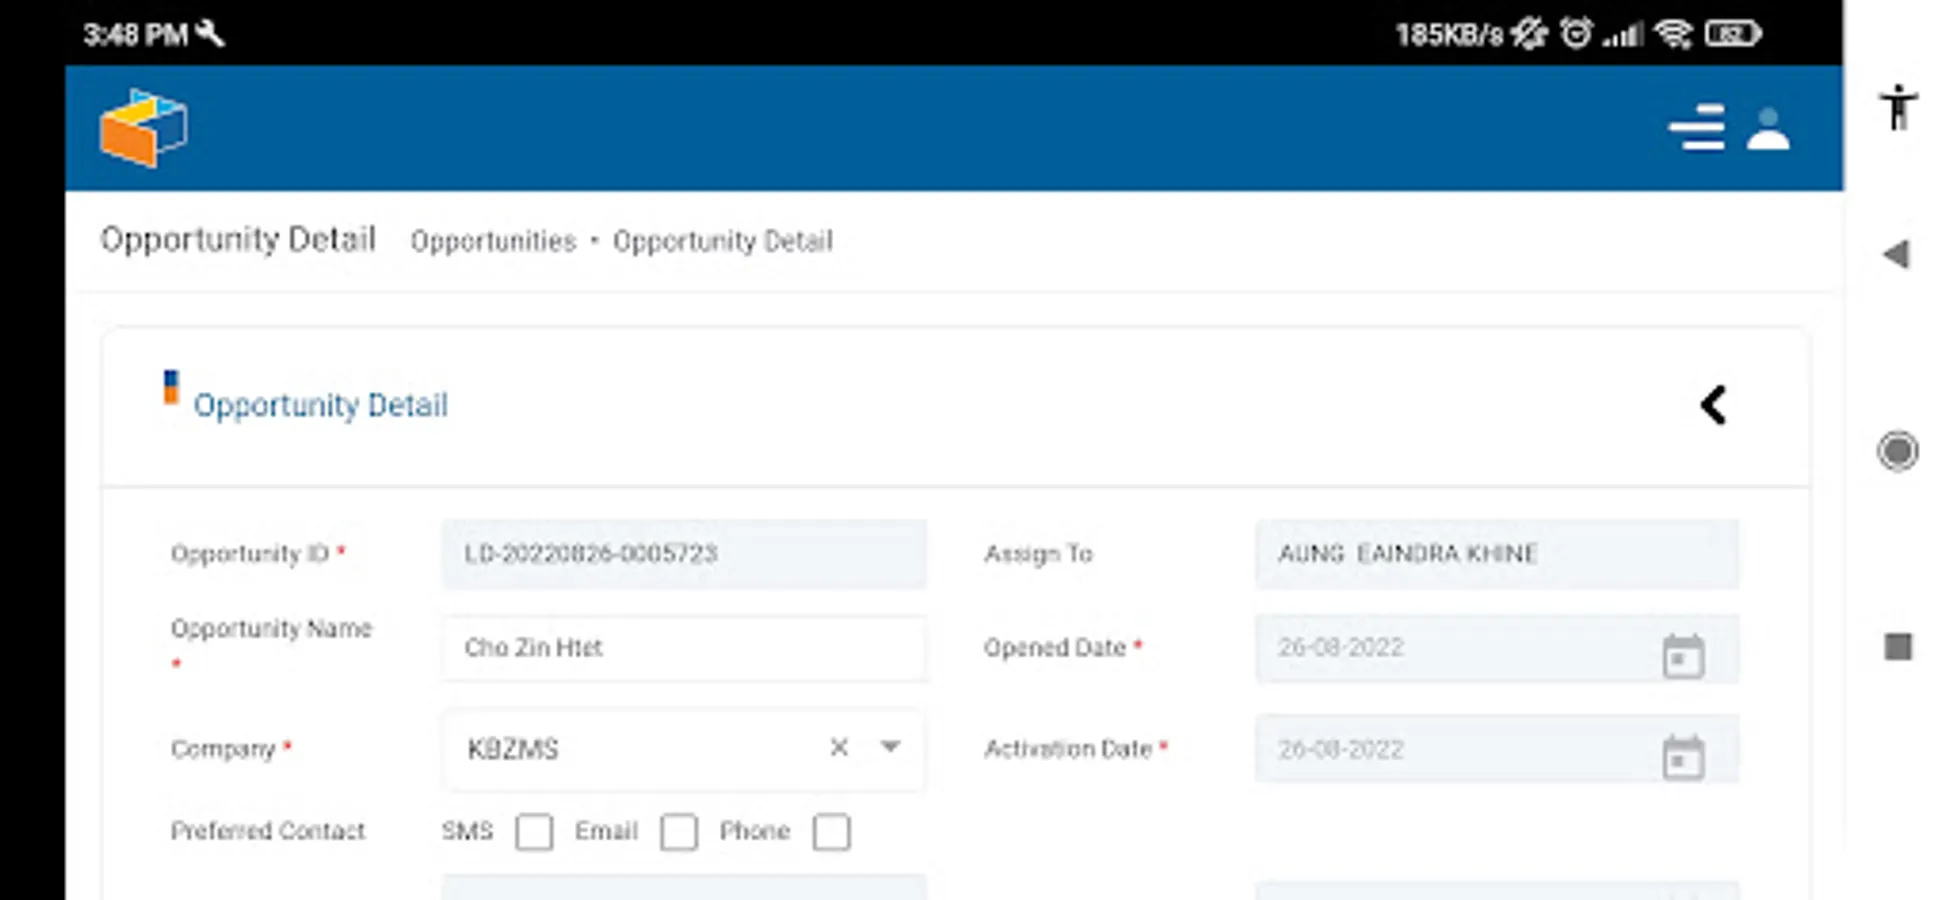Tap the wrench icon in status bar
1953x900 pixels.
coord(210,34)
